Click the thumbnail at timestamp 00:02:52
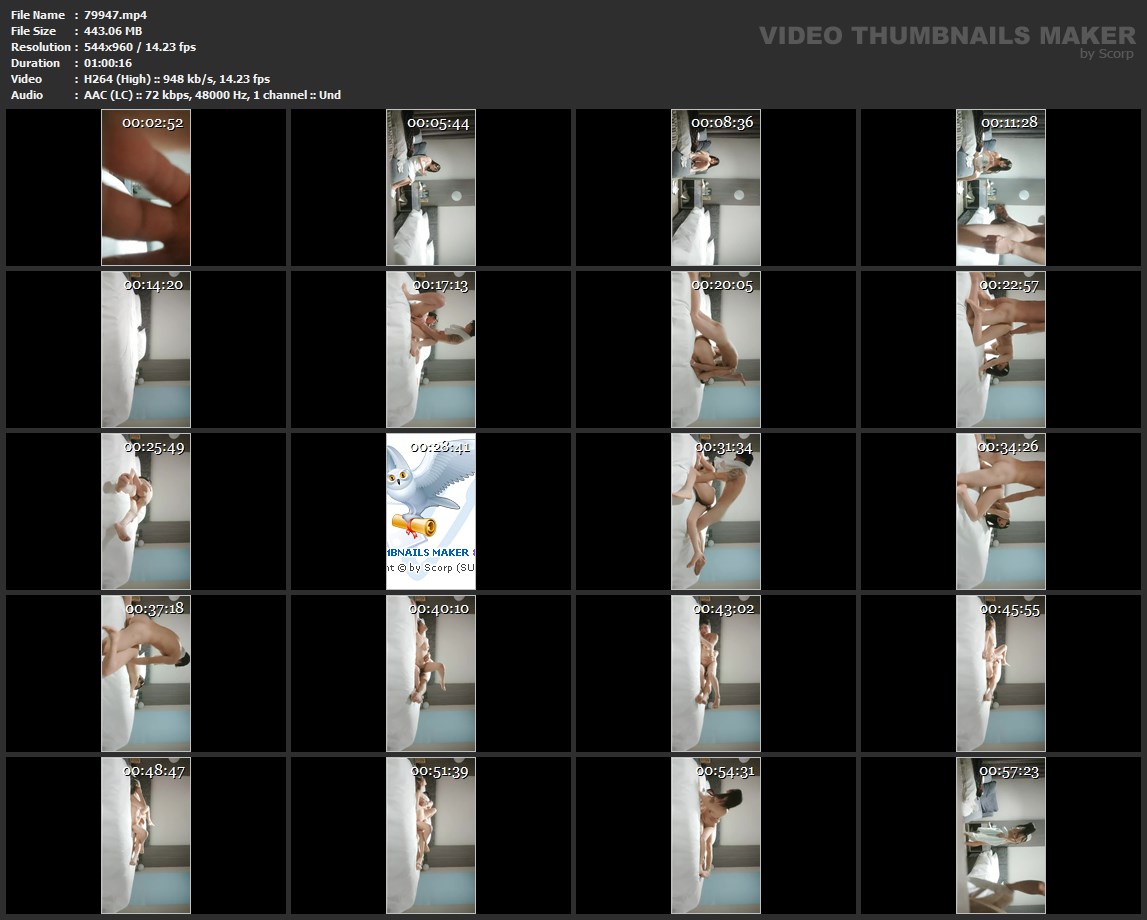 (146, 187)
